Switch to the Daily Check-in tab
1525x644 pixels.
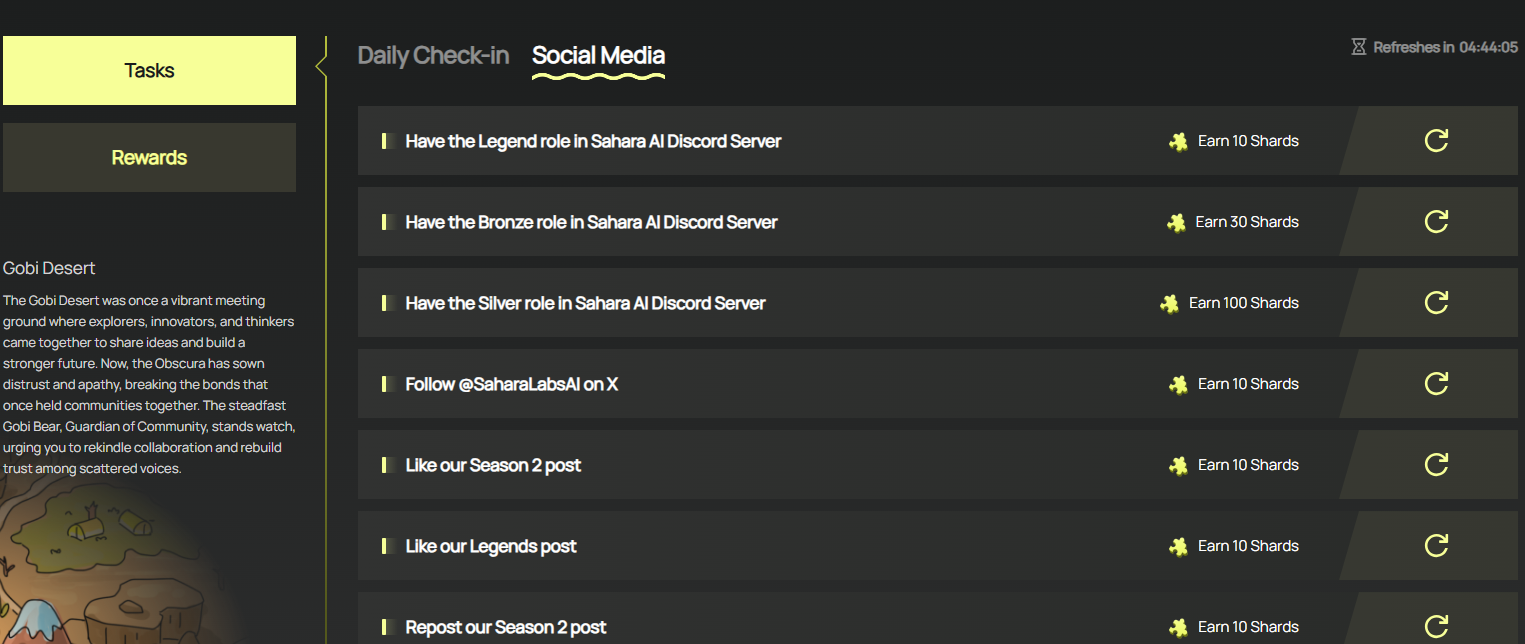[433, 56]
